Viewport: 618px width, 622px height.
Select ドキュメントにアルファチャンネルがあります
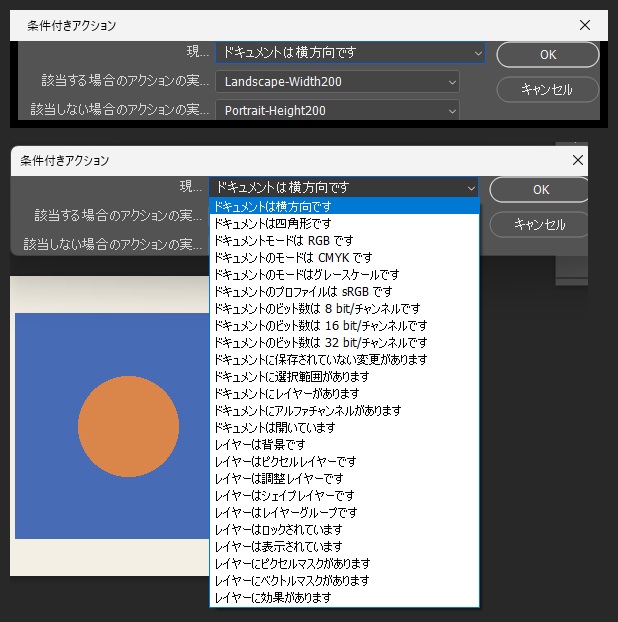(x=344, y=411)
